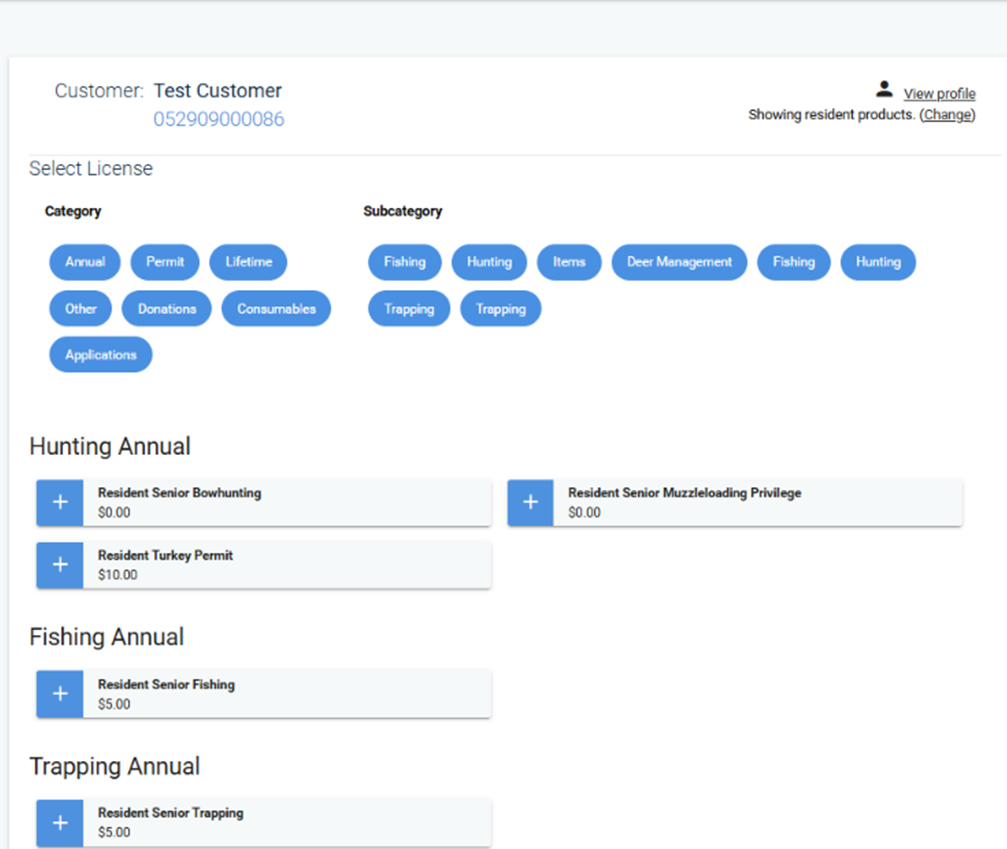The height and width of the screenshot is (849, 1007).
Task: Add Resident Senior Trapping using plus icon
Action: 60,822
